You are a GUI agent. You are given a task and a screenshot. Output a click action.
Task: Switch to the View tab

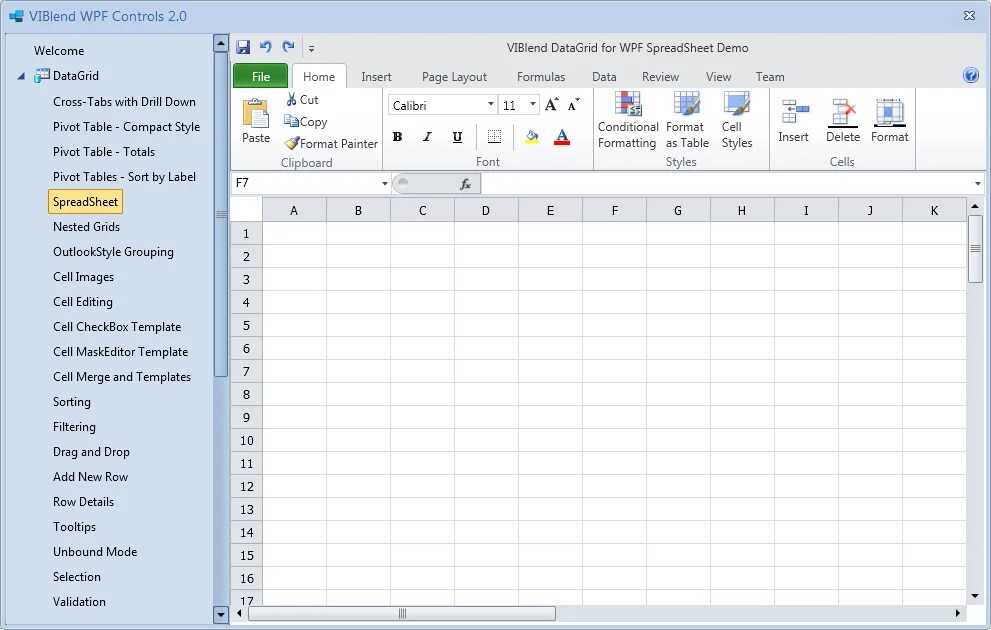click(719, 76)
